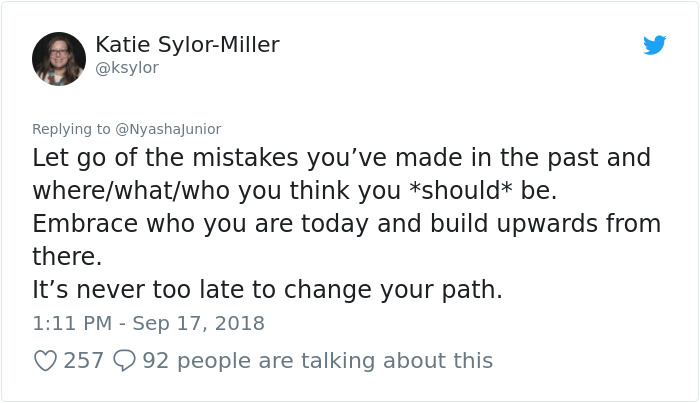Open the Katie Sylor-Miller display name
Image resolution: width=700 pixels, height=403 pixels.
click(x=188, y=45)
